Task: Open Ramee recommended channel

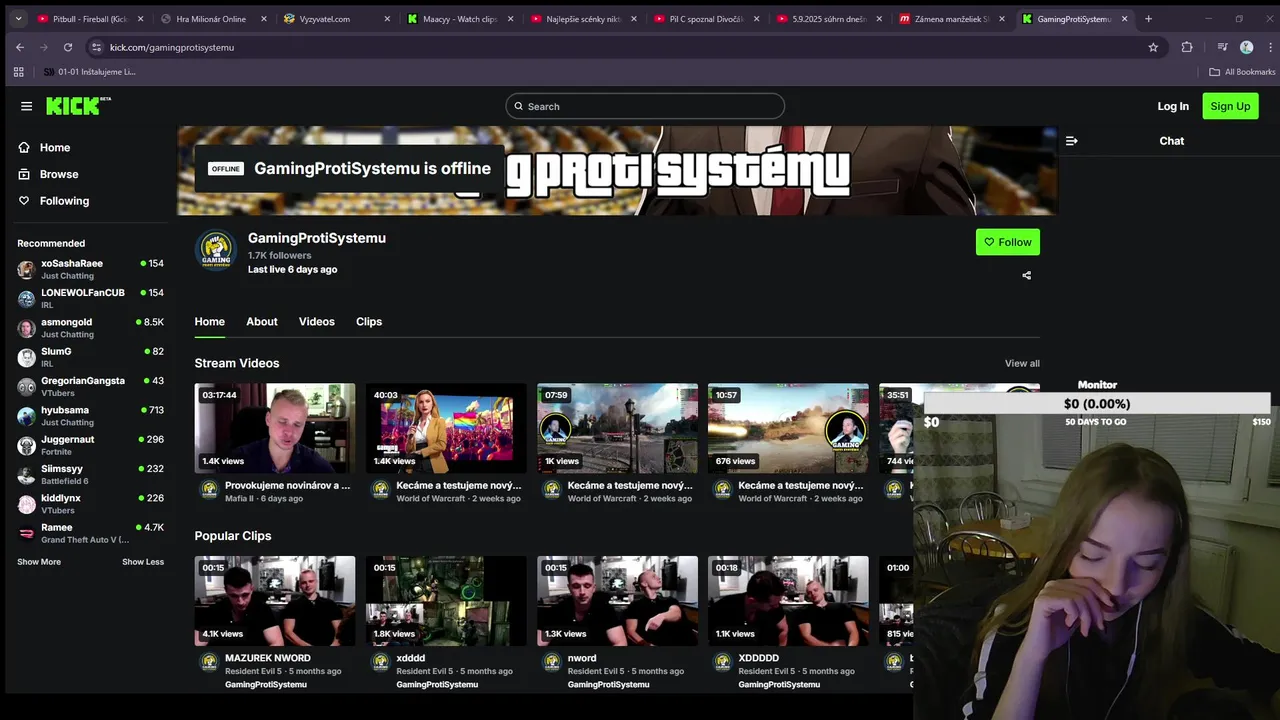Action: pos(90,533)
